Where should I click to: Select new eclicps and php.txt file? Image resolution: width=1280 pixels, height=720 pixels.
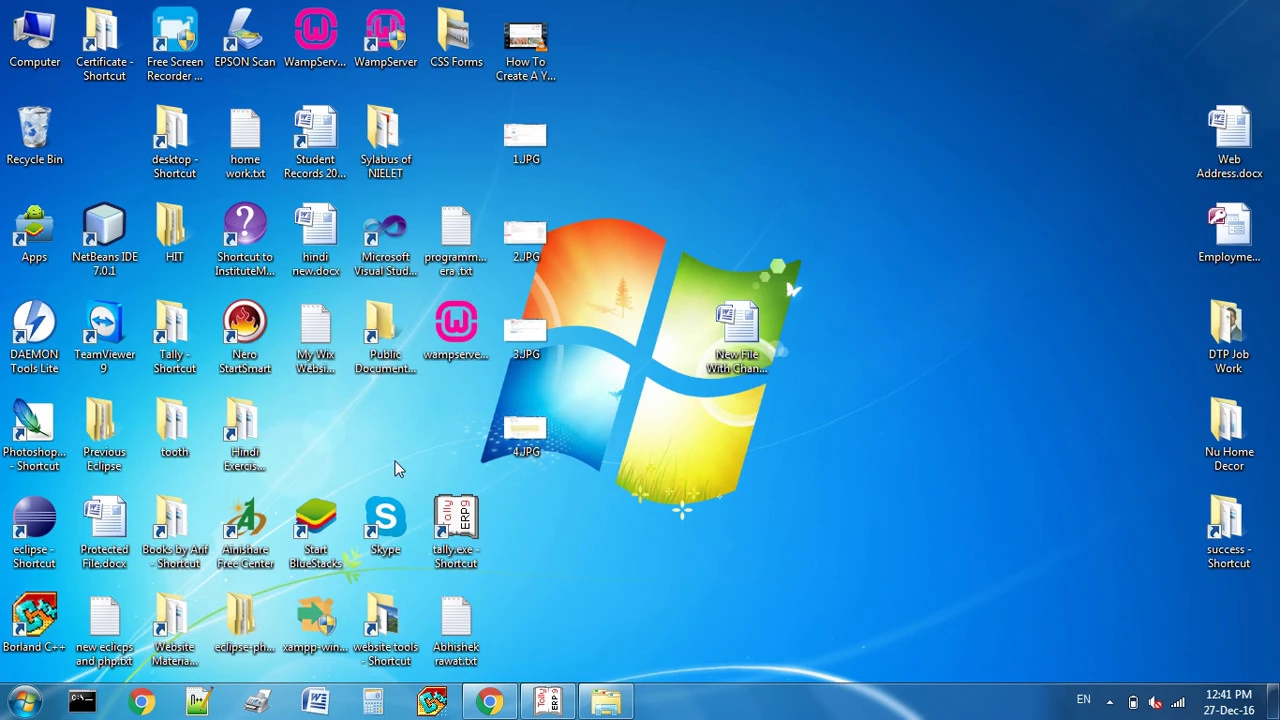[x=104, y=631]
